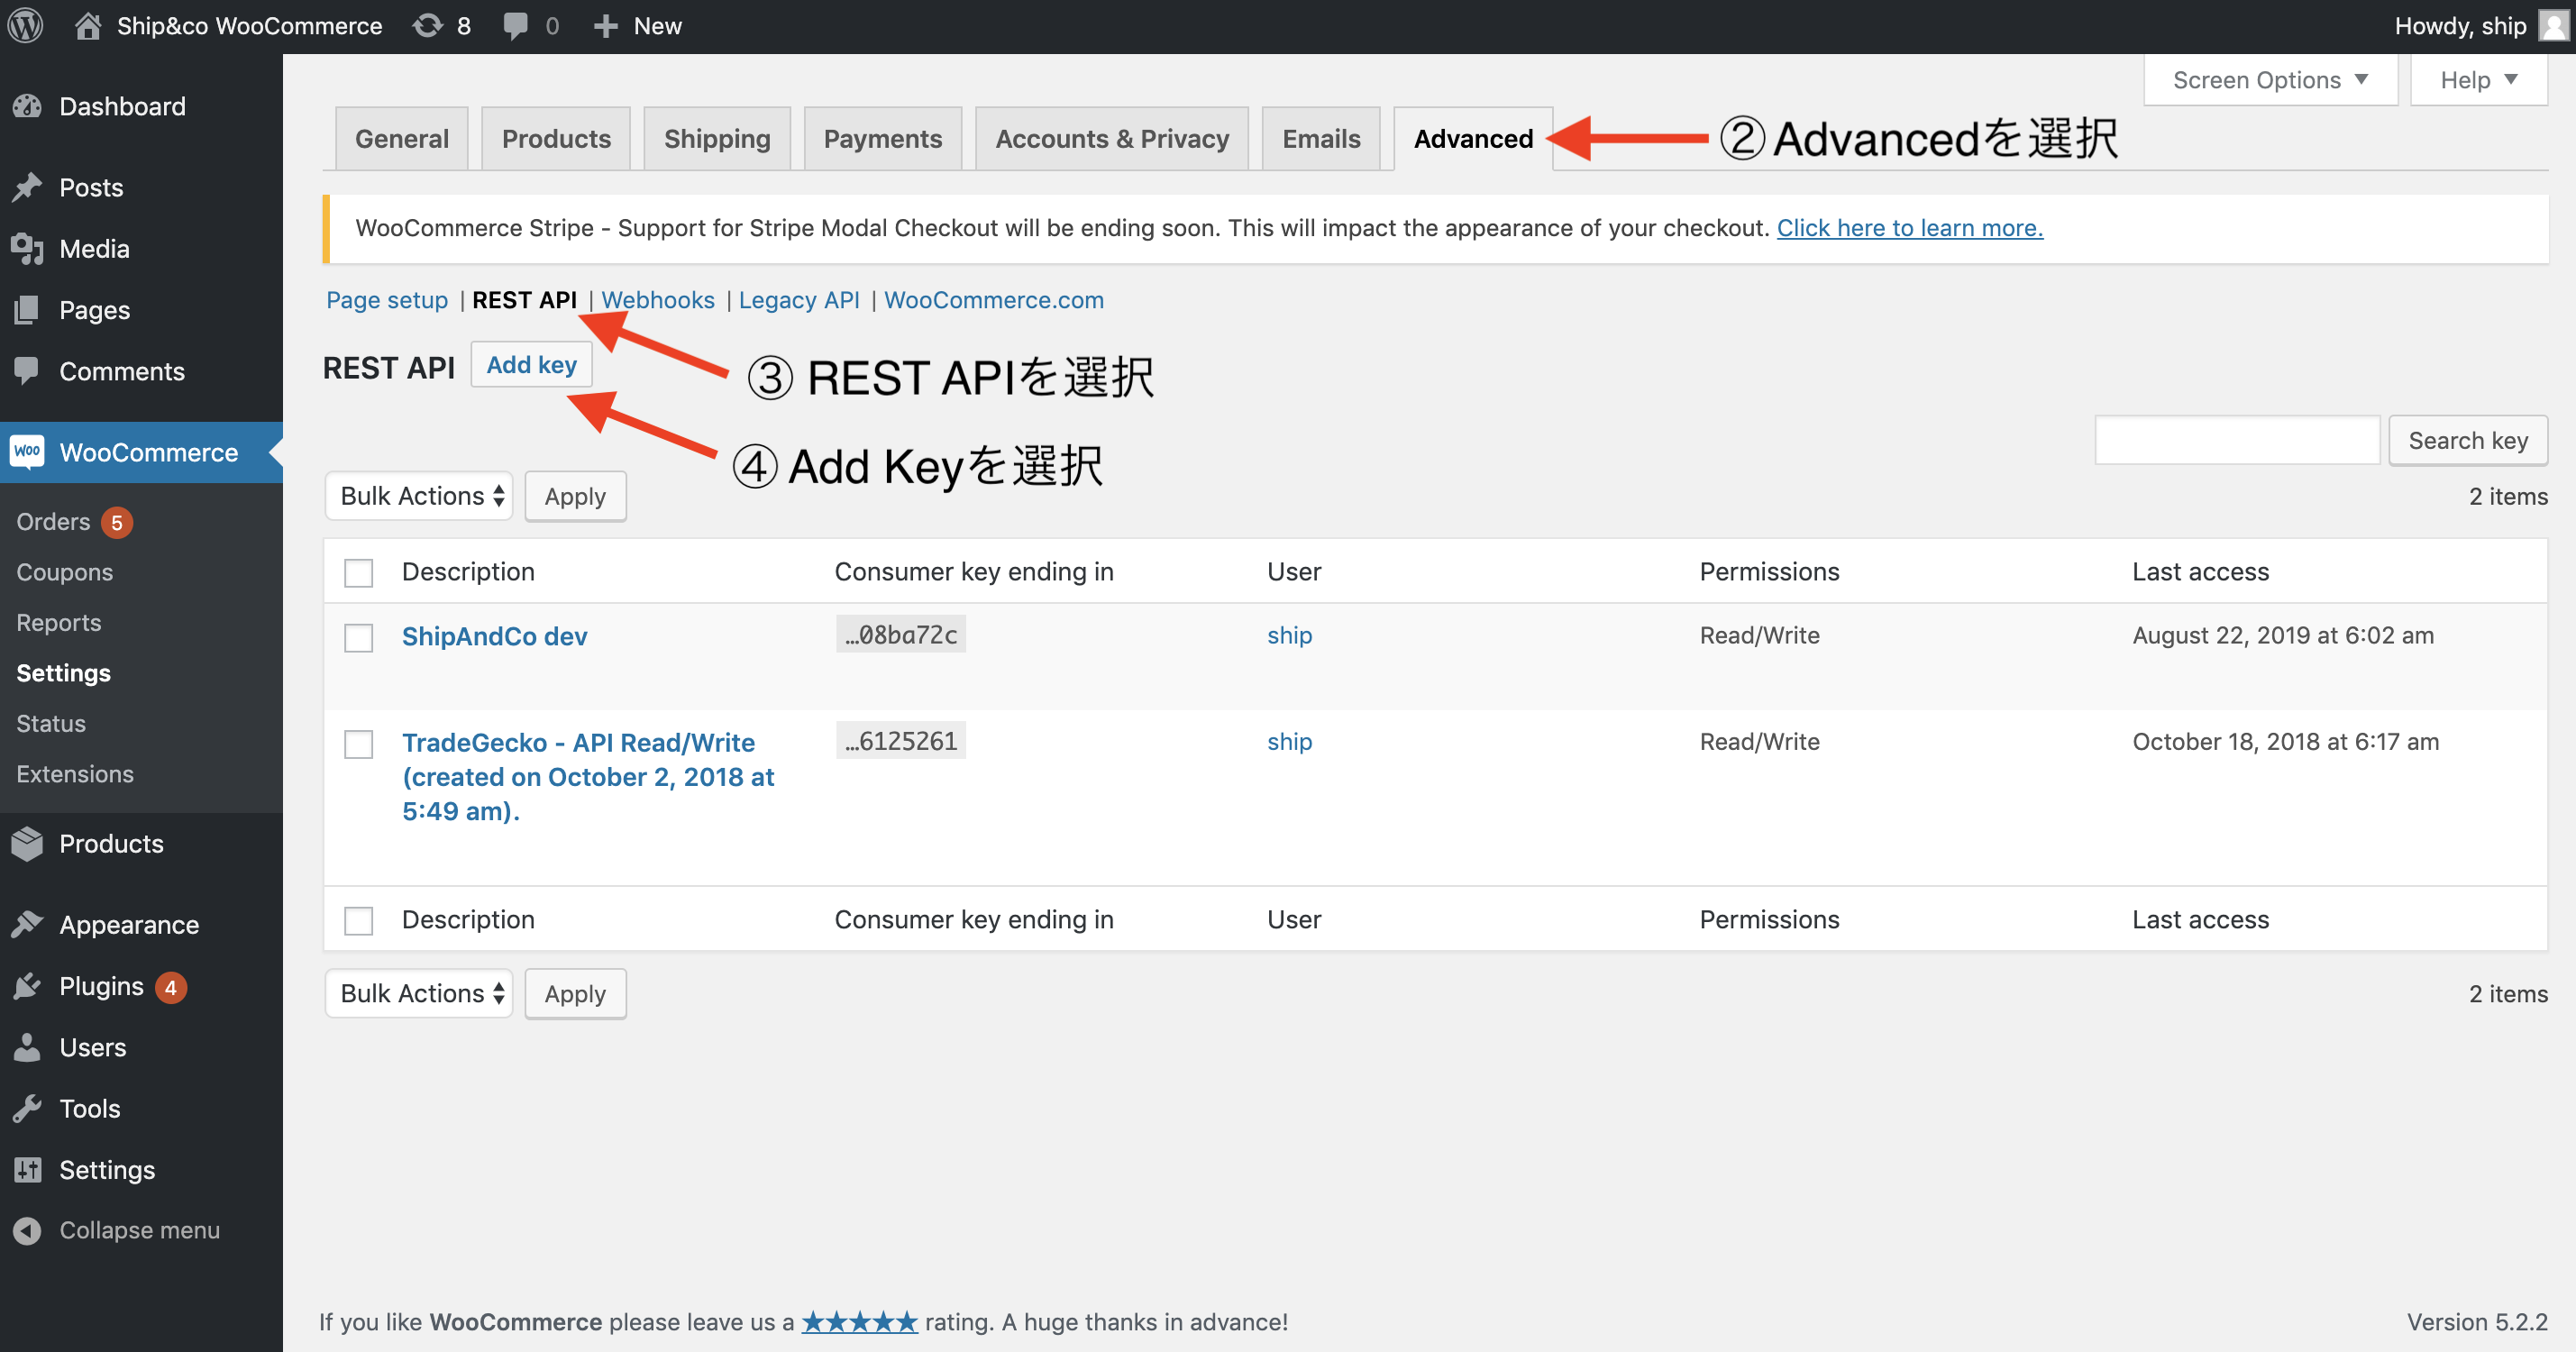
Task: Click the Settings sliders icon in sidebar
Action: pos(28,1169)
